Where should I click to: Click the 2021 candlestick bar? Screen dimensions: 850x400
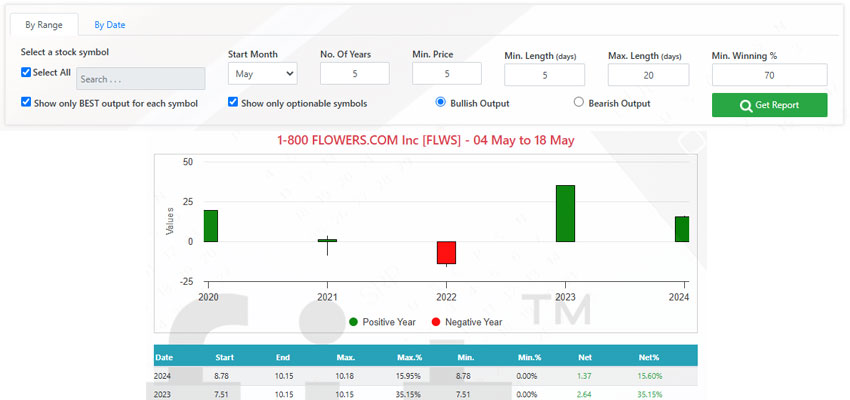click(327, 241)
